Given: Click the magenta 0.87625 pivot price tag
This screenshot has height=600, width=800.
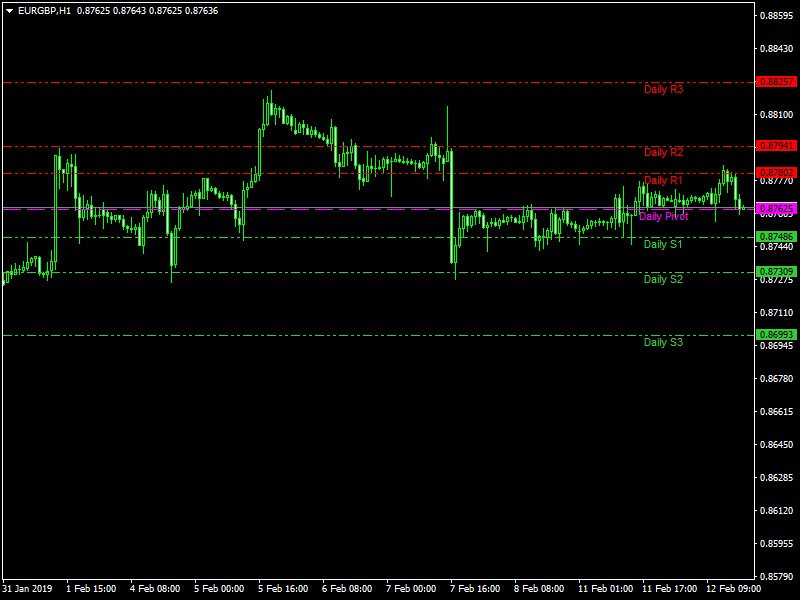Looking at the screenshot, I should [776, 209].
